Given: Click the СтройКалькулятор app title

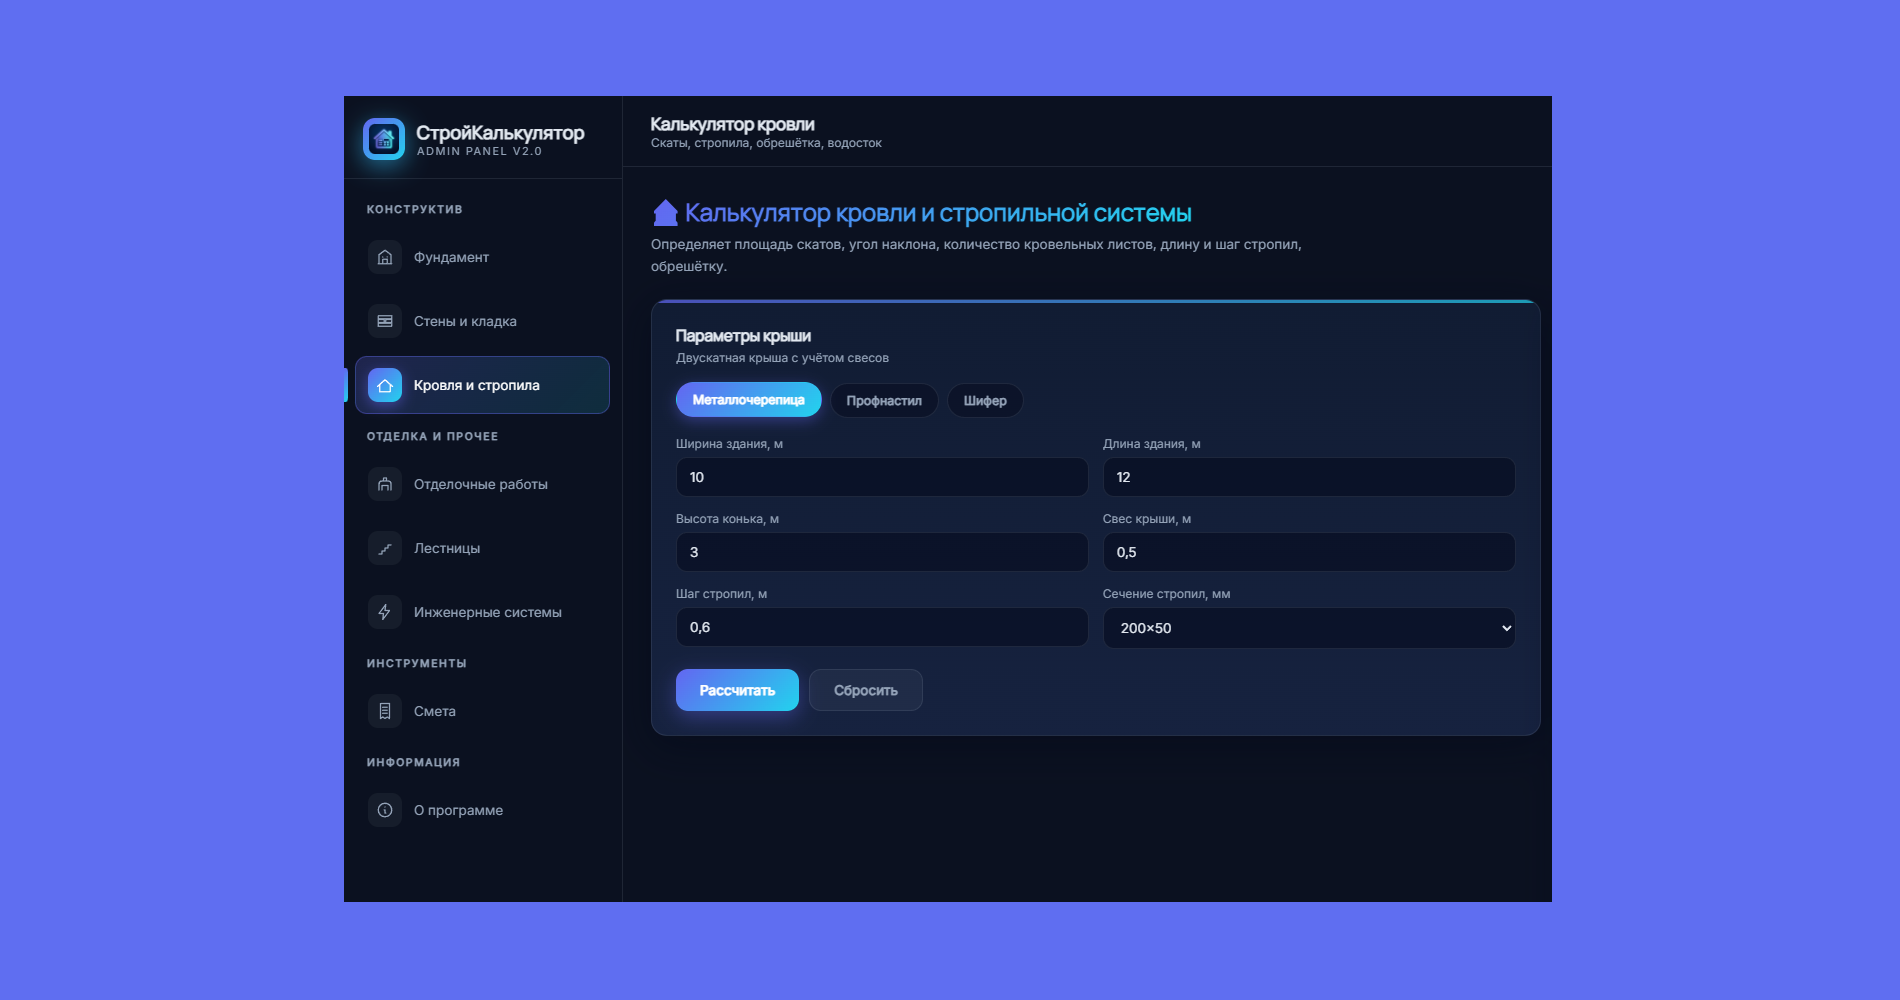Looking at the screenshot, I should (500, 132).
